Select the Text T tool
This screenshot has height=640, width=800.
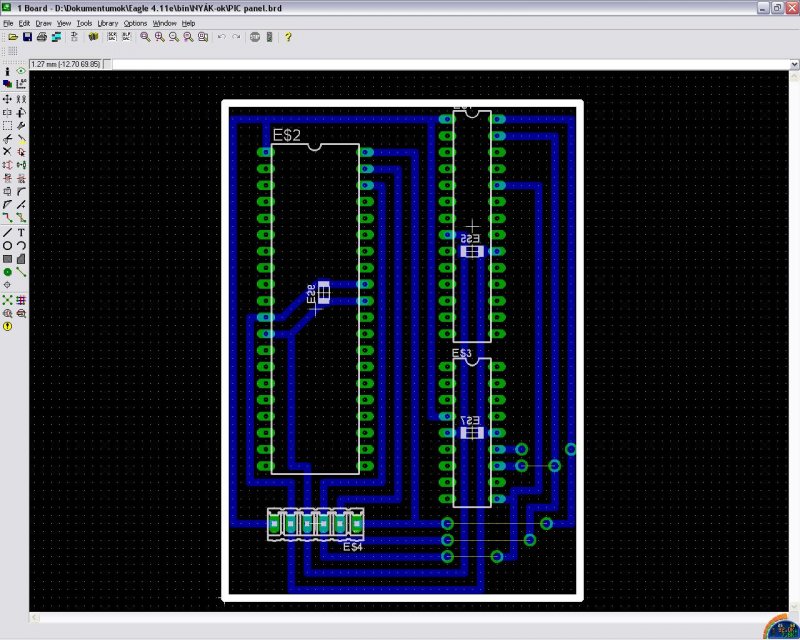[x=21, y=233]
